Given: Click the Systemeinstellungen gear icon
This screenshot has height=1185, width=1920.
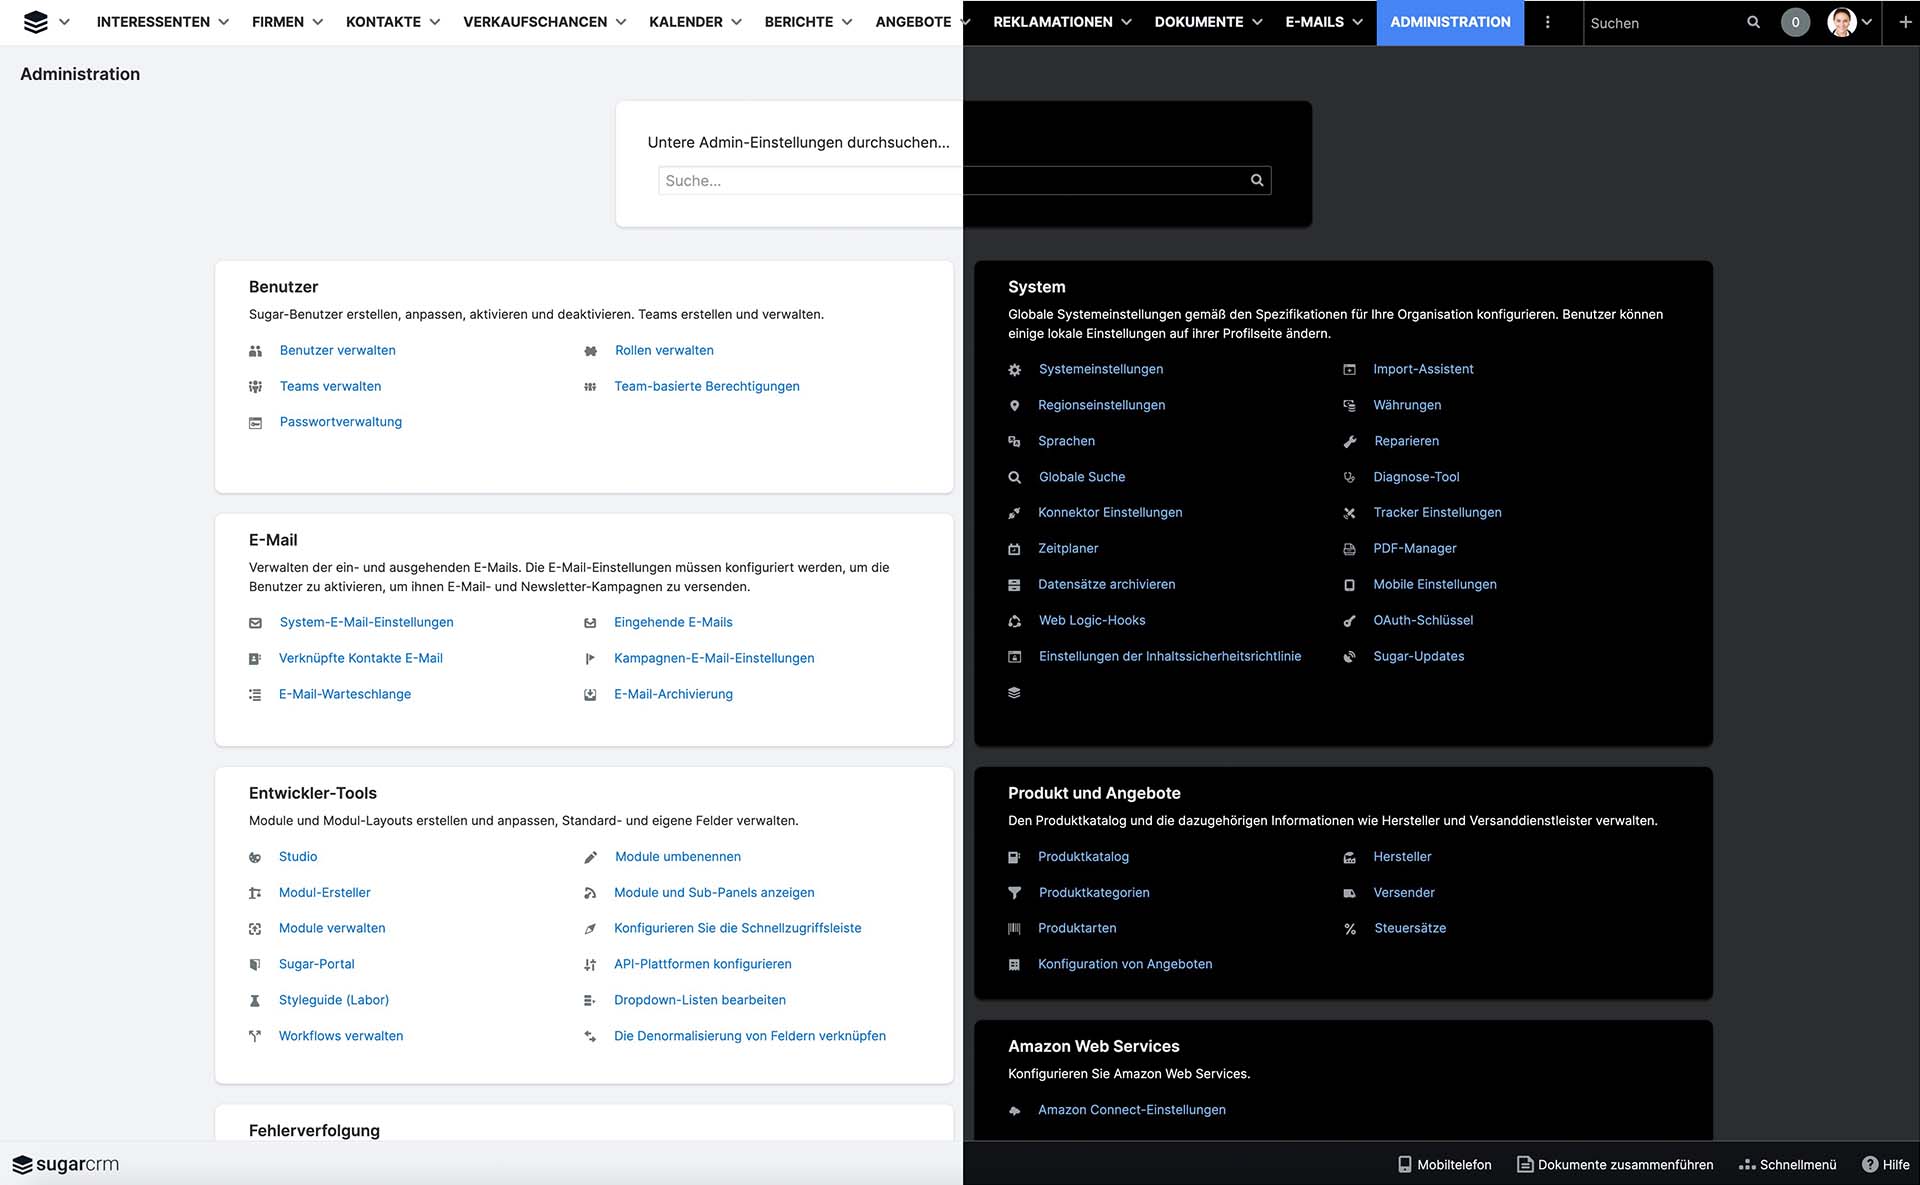Looking at the screenshot, I should pyautogui.click(x=1014, y=370).
